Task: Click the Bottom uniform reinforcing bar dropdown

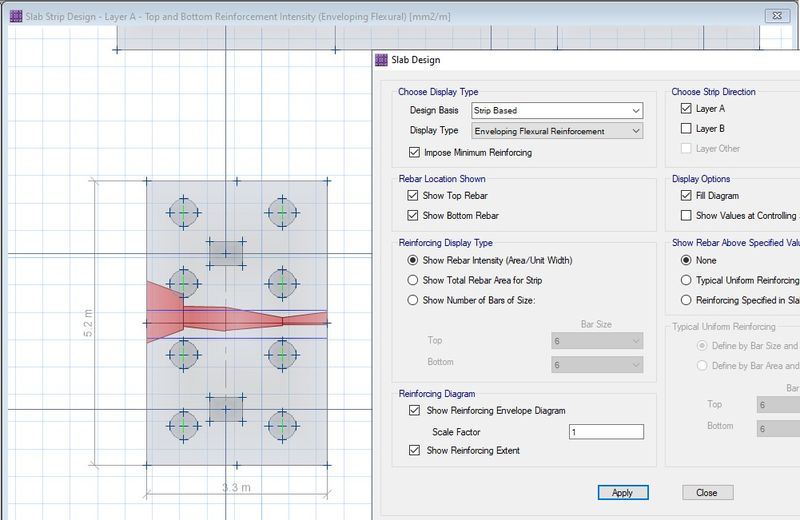Action: click(x=778, y=429)
